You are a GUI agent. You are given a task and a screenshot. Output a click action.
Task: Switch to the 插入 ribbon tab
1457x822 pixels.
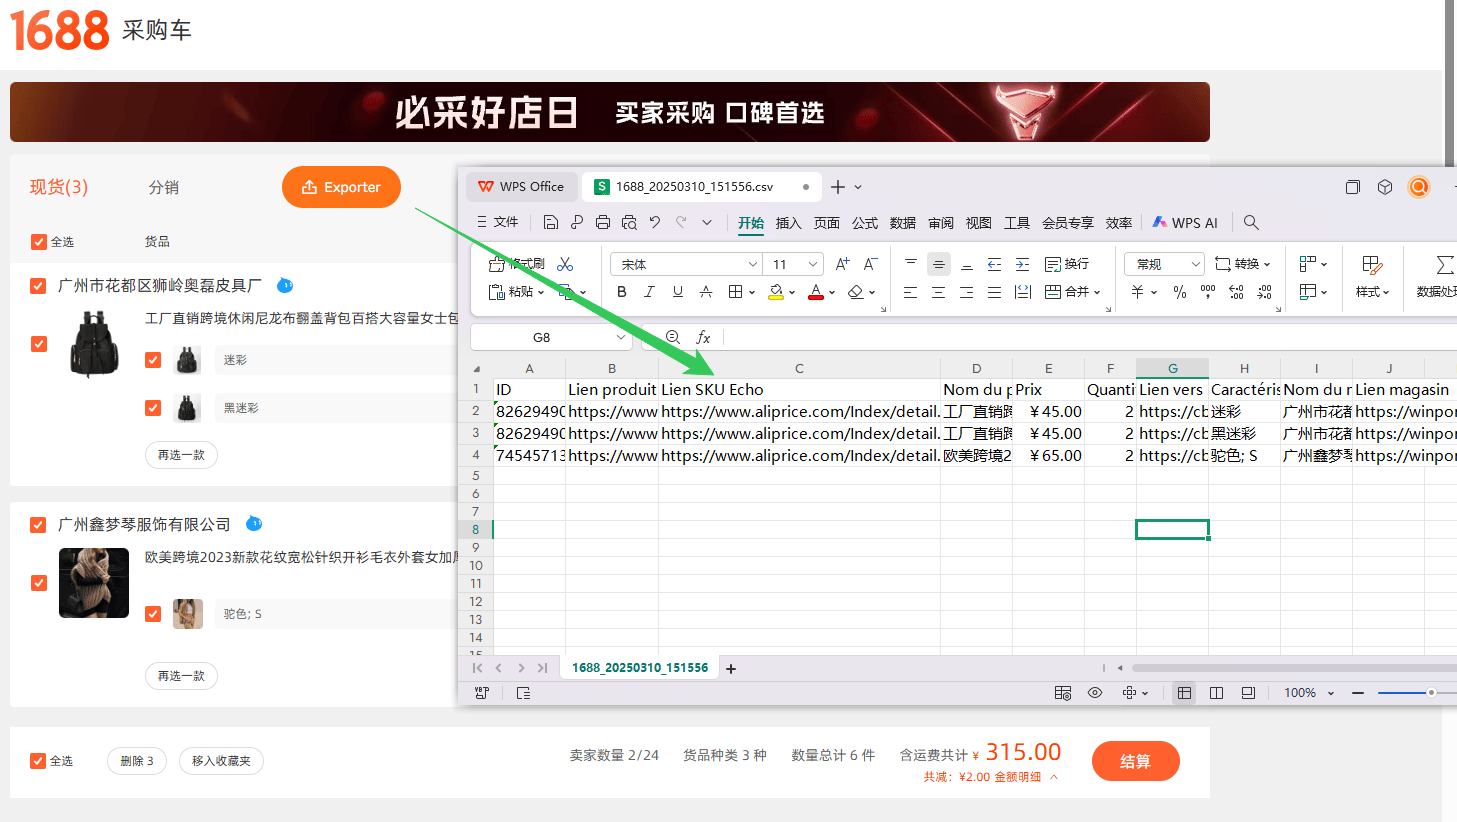[x=789, y=223]
